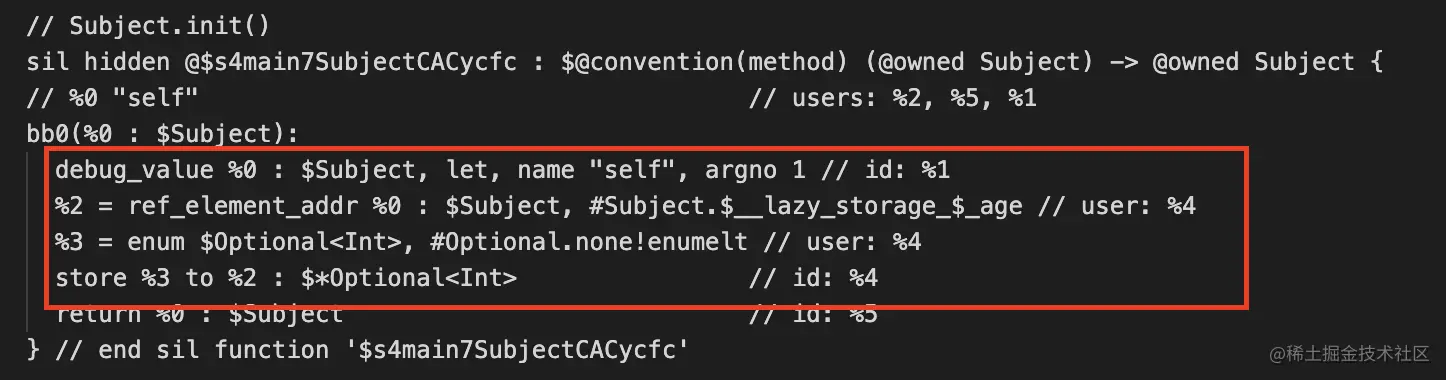
Task: Click the 'bb0(%0 : $Subject):' block label
Action: 163,134
